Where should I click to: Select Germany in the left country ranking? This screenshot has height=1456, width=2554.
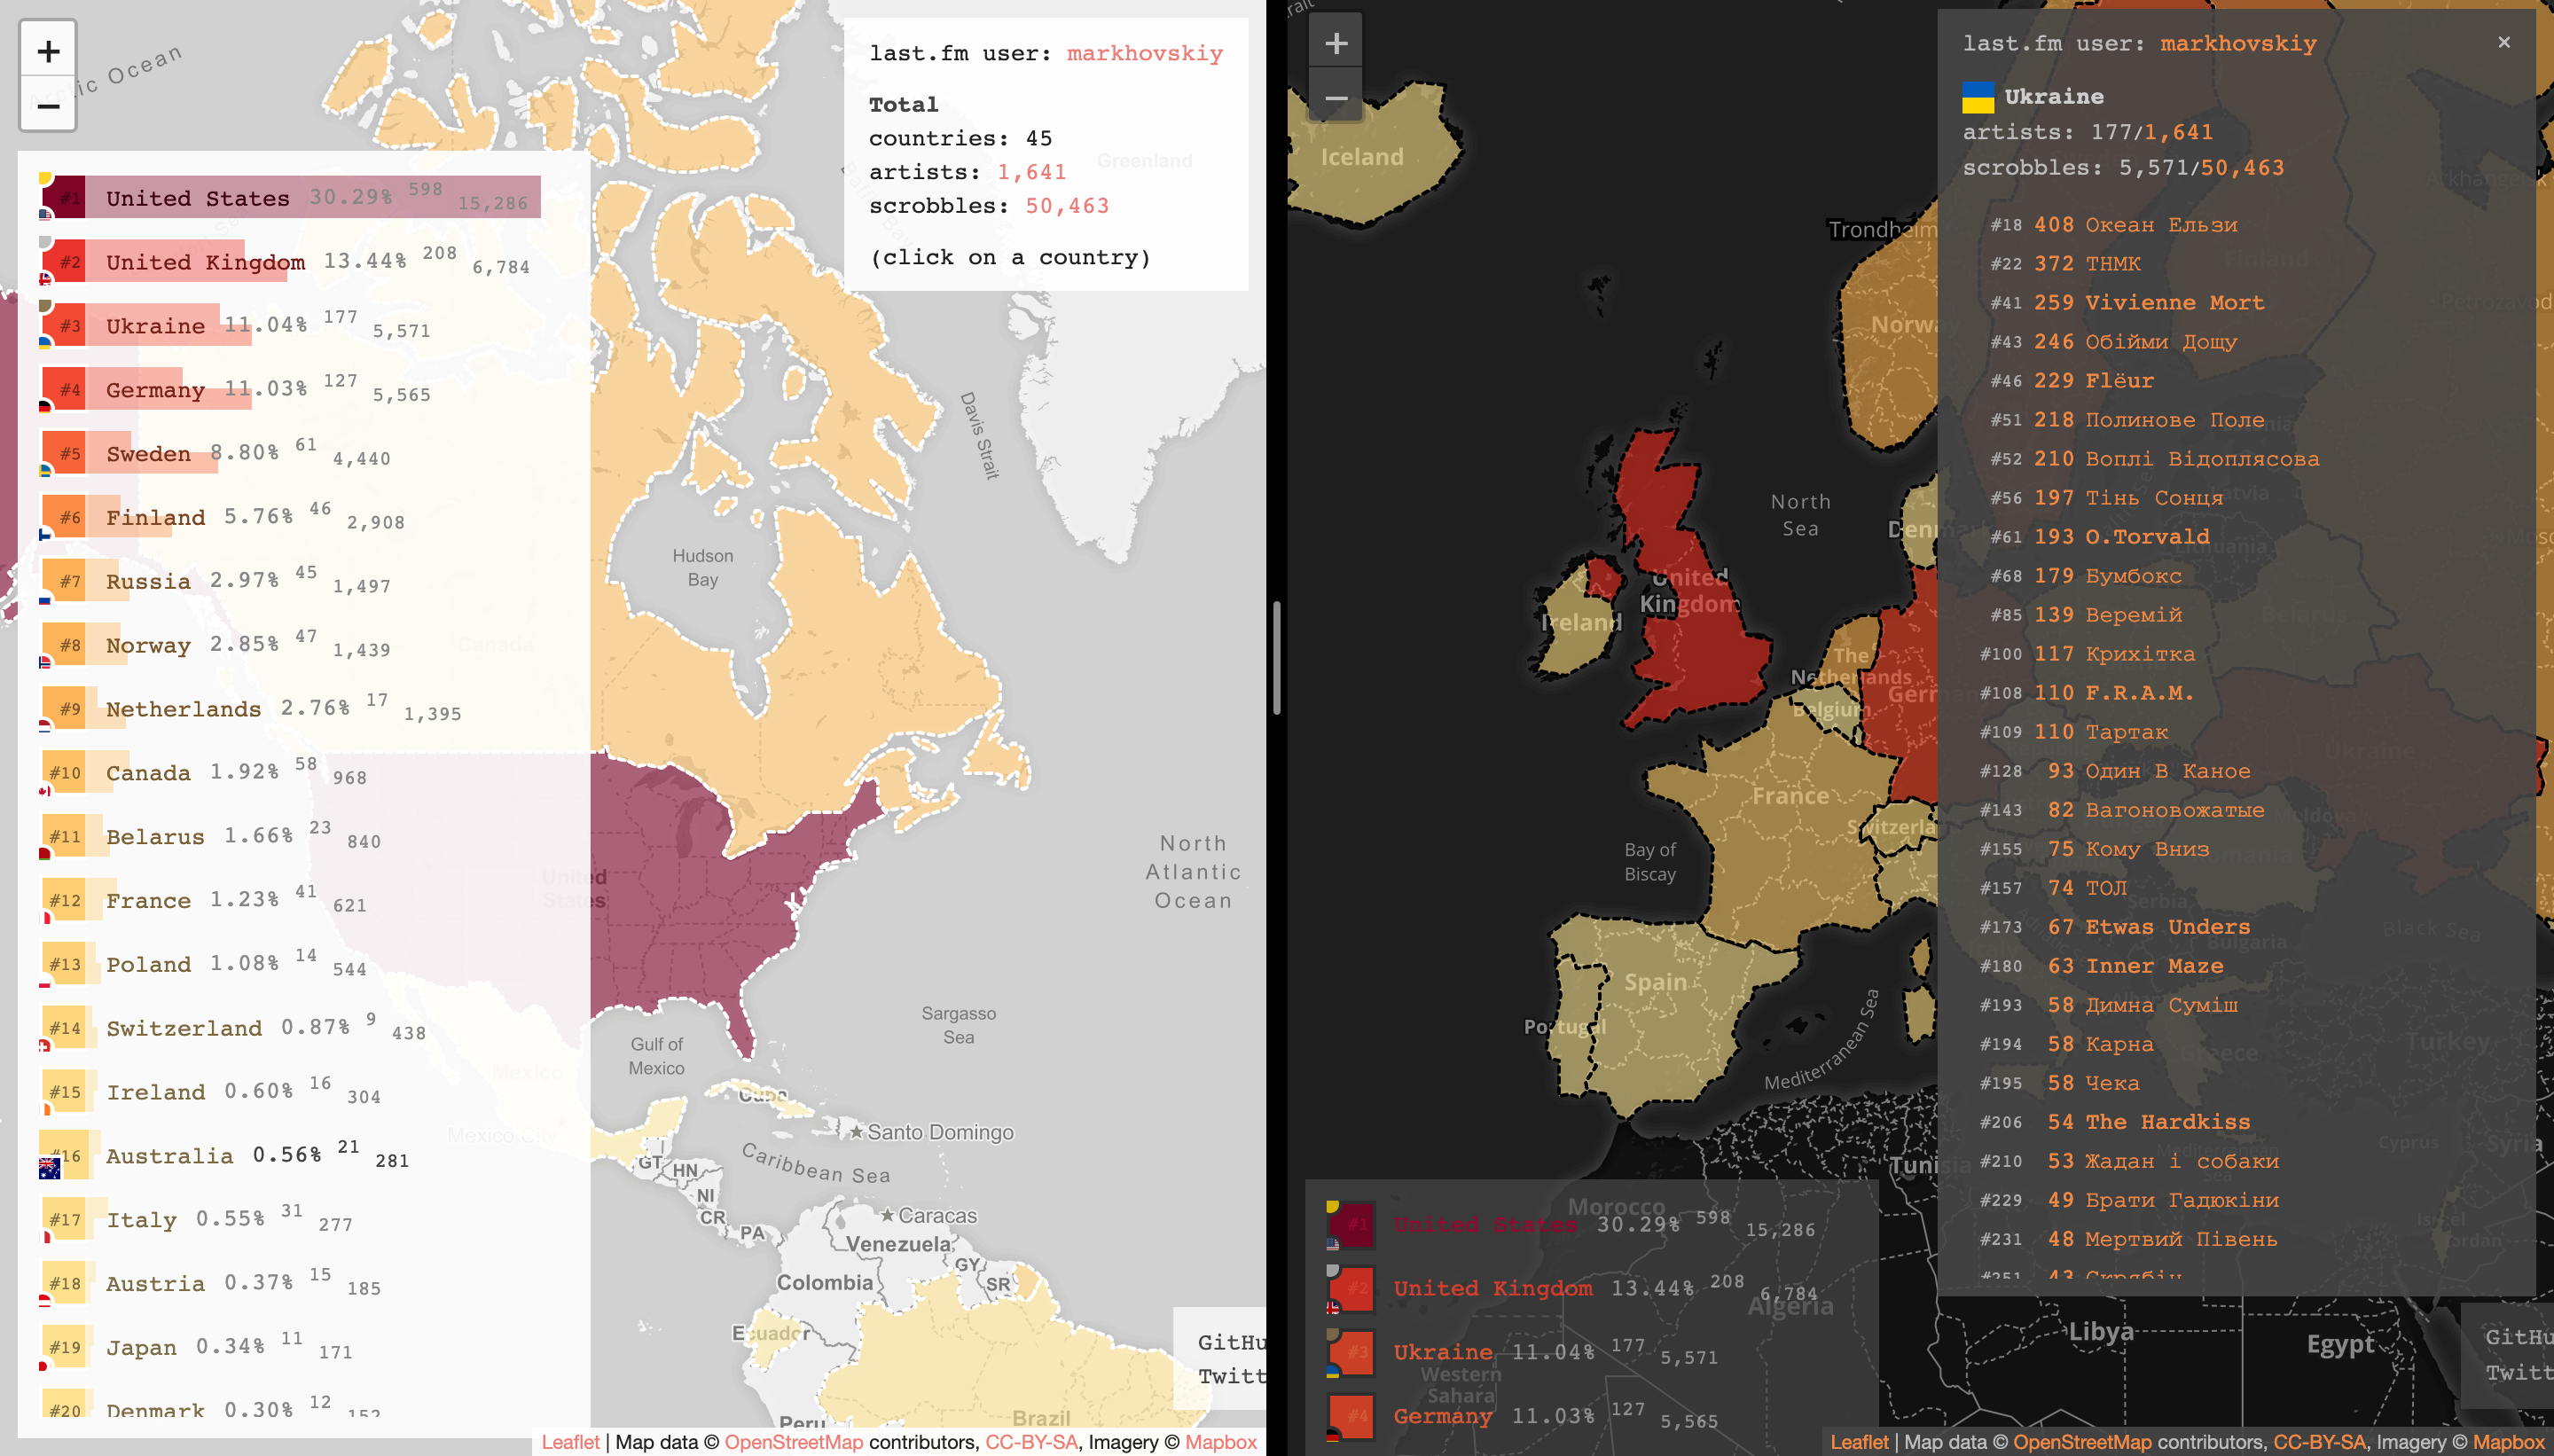point(235,389)
